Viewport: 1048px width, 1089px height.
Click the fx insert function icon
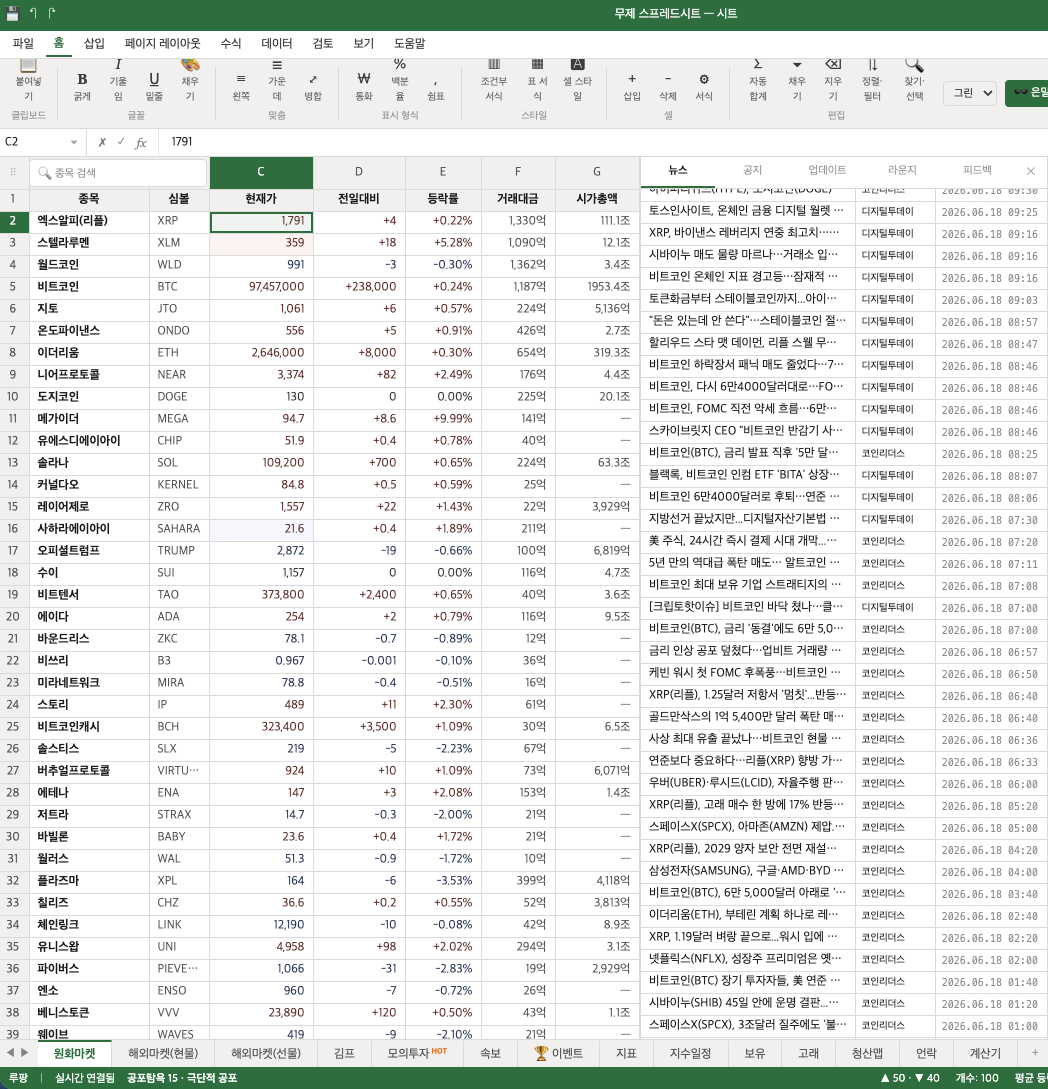coord(141,142)
